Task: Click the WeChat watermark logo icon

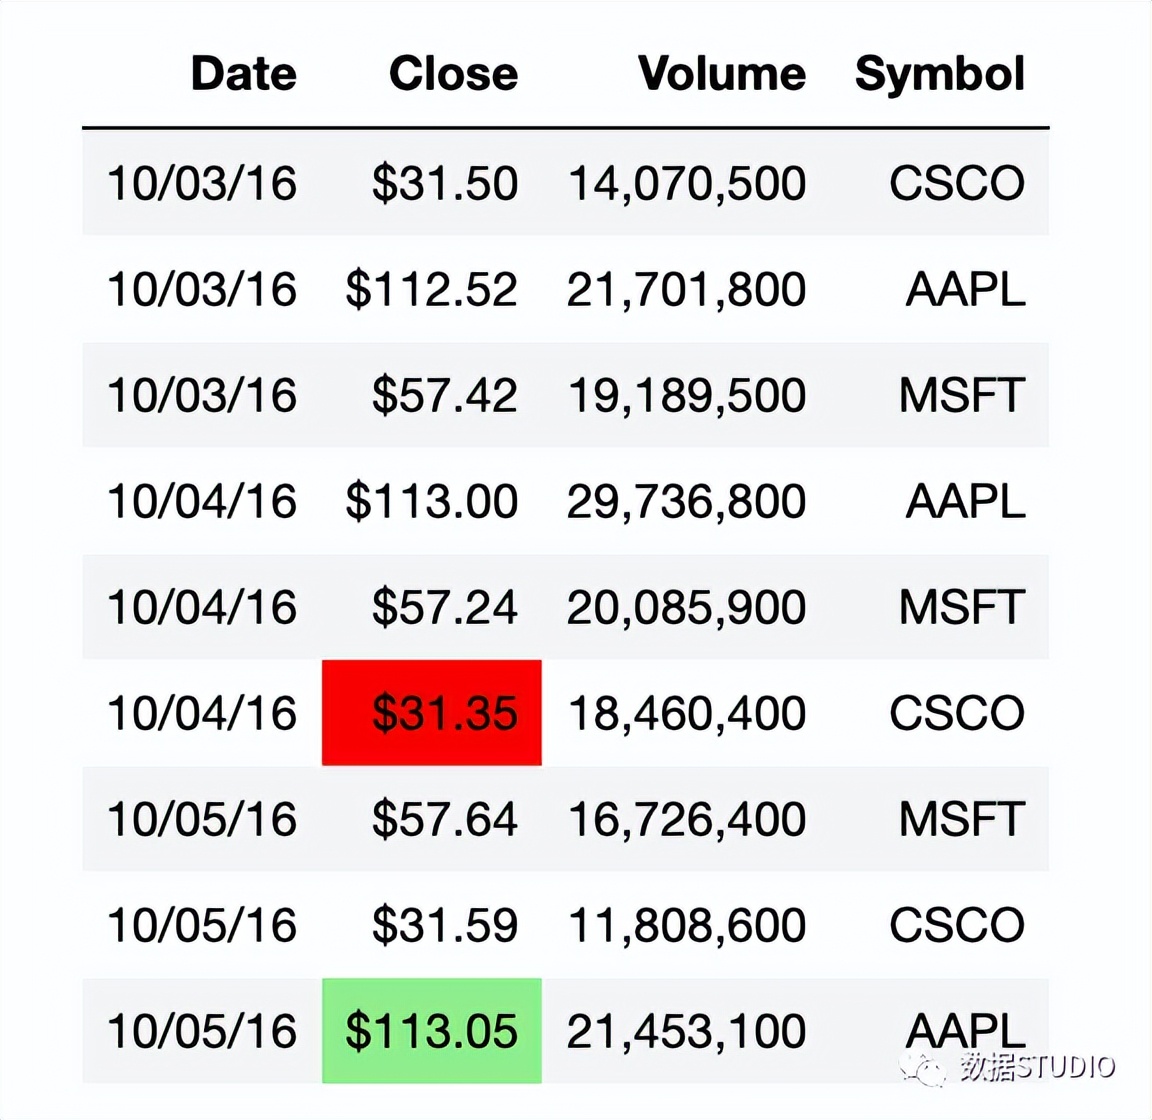Action: (x=922, y=1067)
